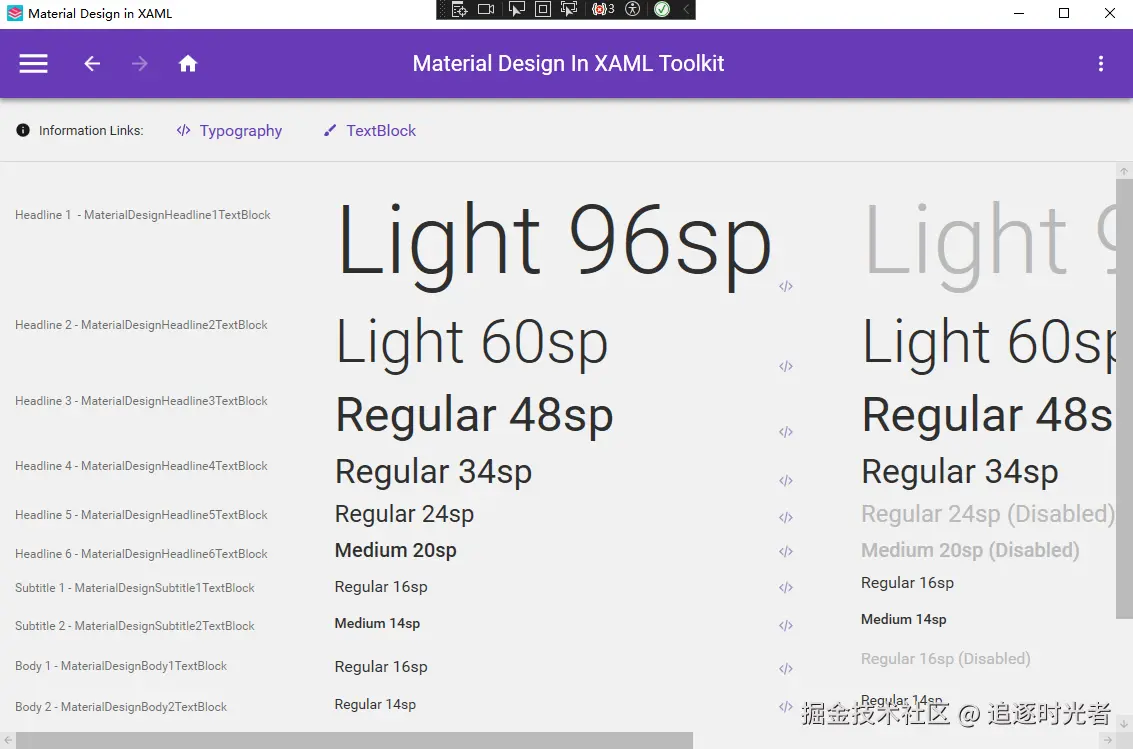Click the Subtitle 2 - MaterialDesignSubtitle2TextBlock label

[134, 626]
